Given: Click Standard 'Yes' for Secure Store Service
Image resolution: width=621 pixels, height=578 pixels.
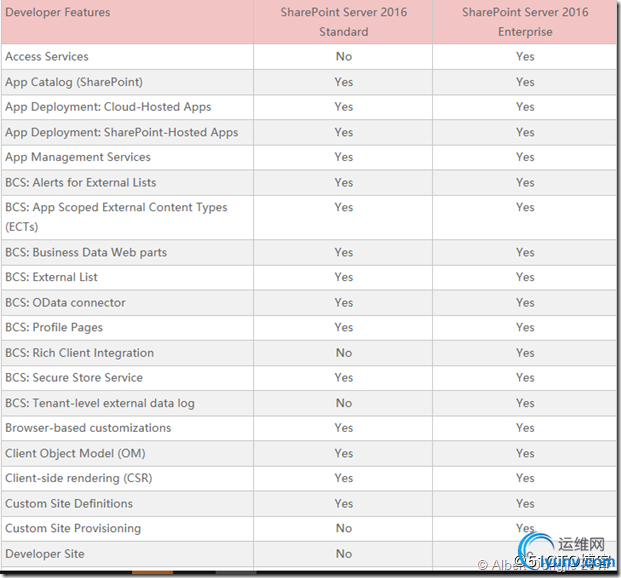Looking at the screenshot, I should 343,378.
